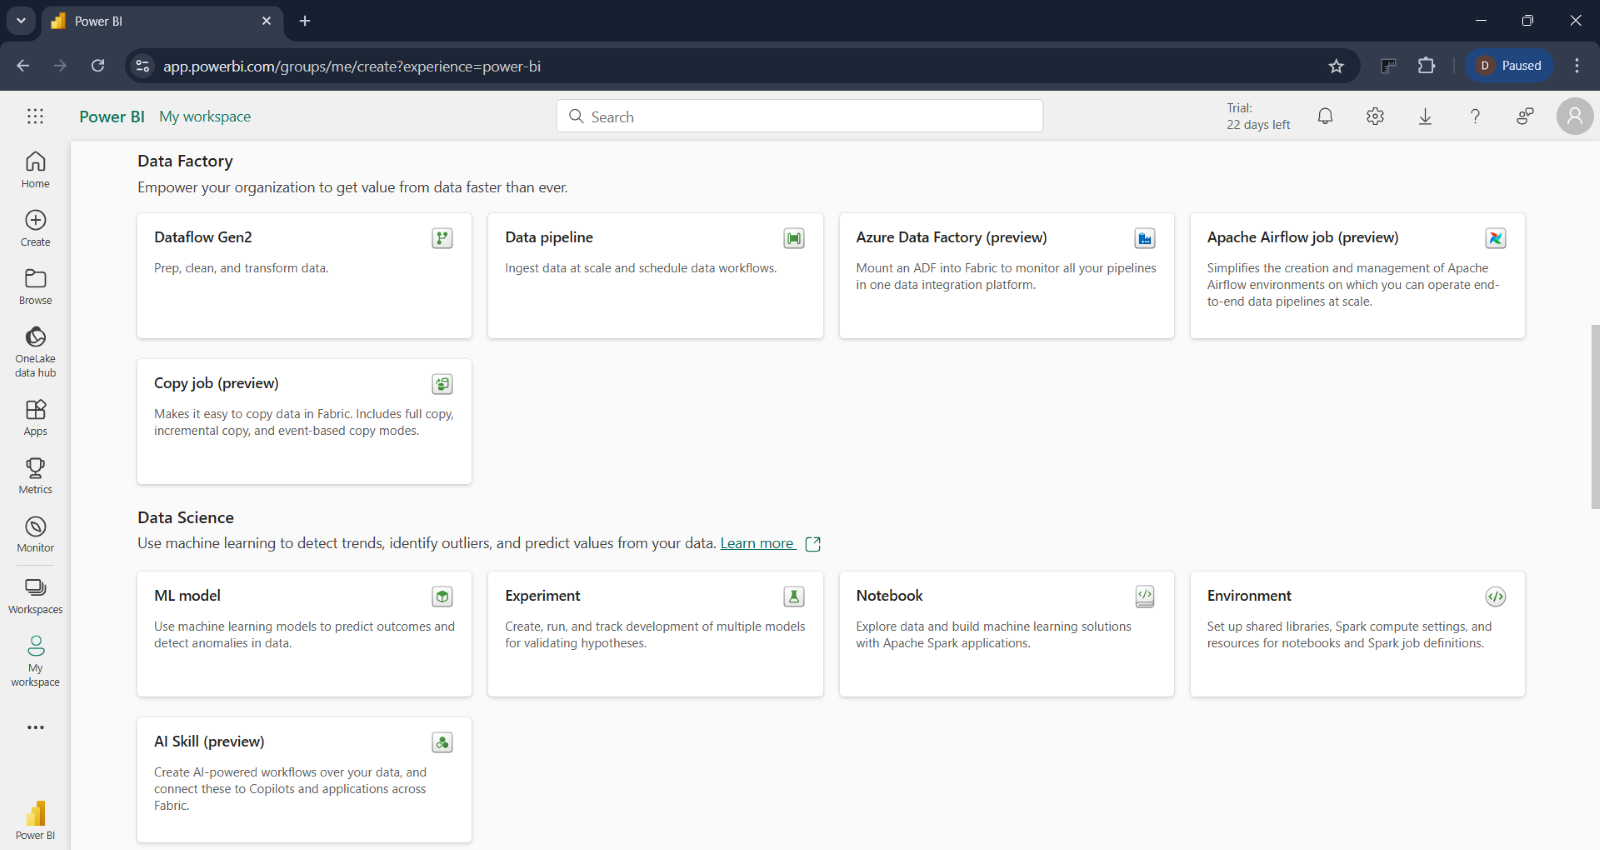Screen dimensions: 1600x850
Task: Click the My workspace breadcrumb
Action: click(205, 116)
